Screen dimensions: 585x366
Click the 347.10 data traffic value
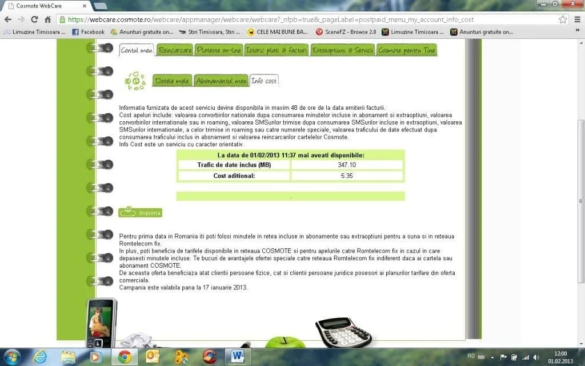(347, 165)
